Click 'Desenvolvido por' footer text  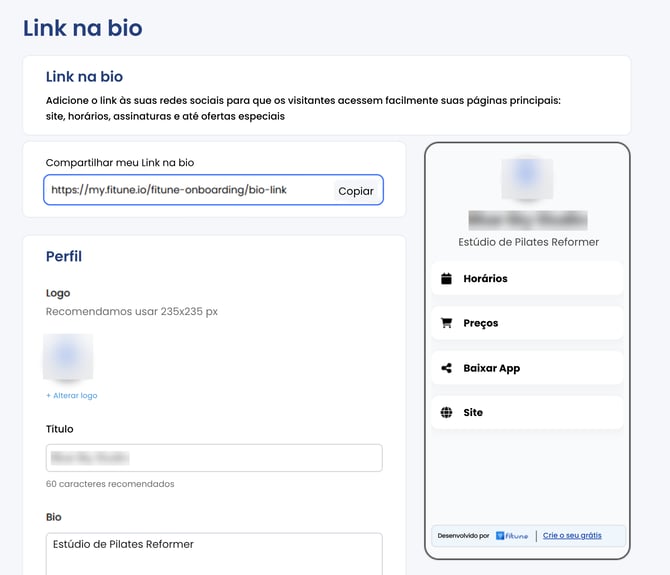pos(463,536)
